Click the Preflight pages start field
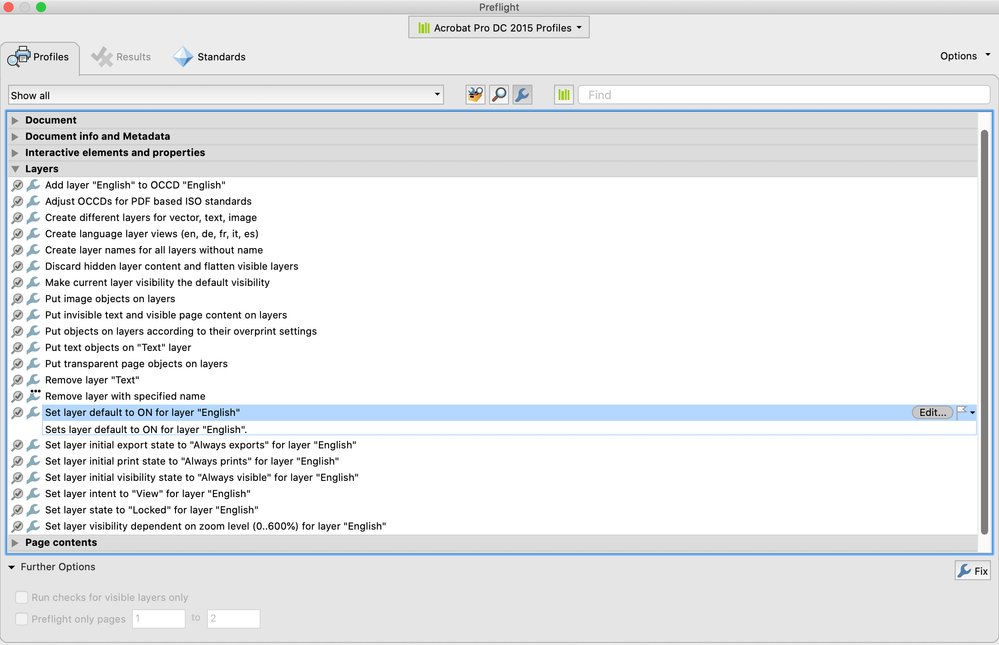This screenshot has height=645, width=999. click(159, 618)
